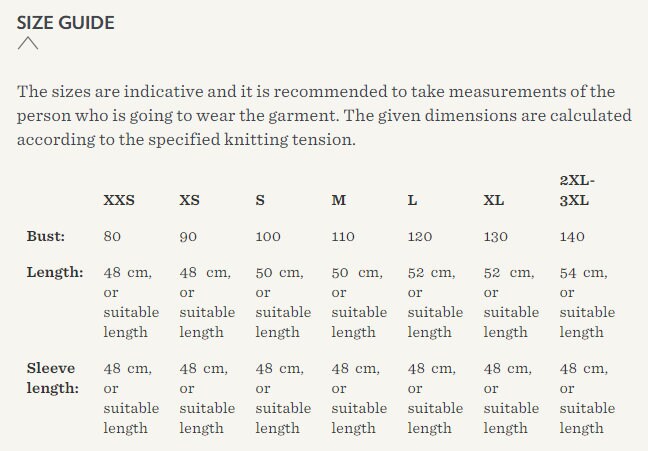Screen dimensions: 648x451
Task: Click the paragraph about indicative sizes
Action: [x=324, y=115]
